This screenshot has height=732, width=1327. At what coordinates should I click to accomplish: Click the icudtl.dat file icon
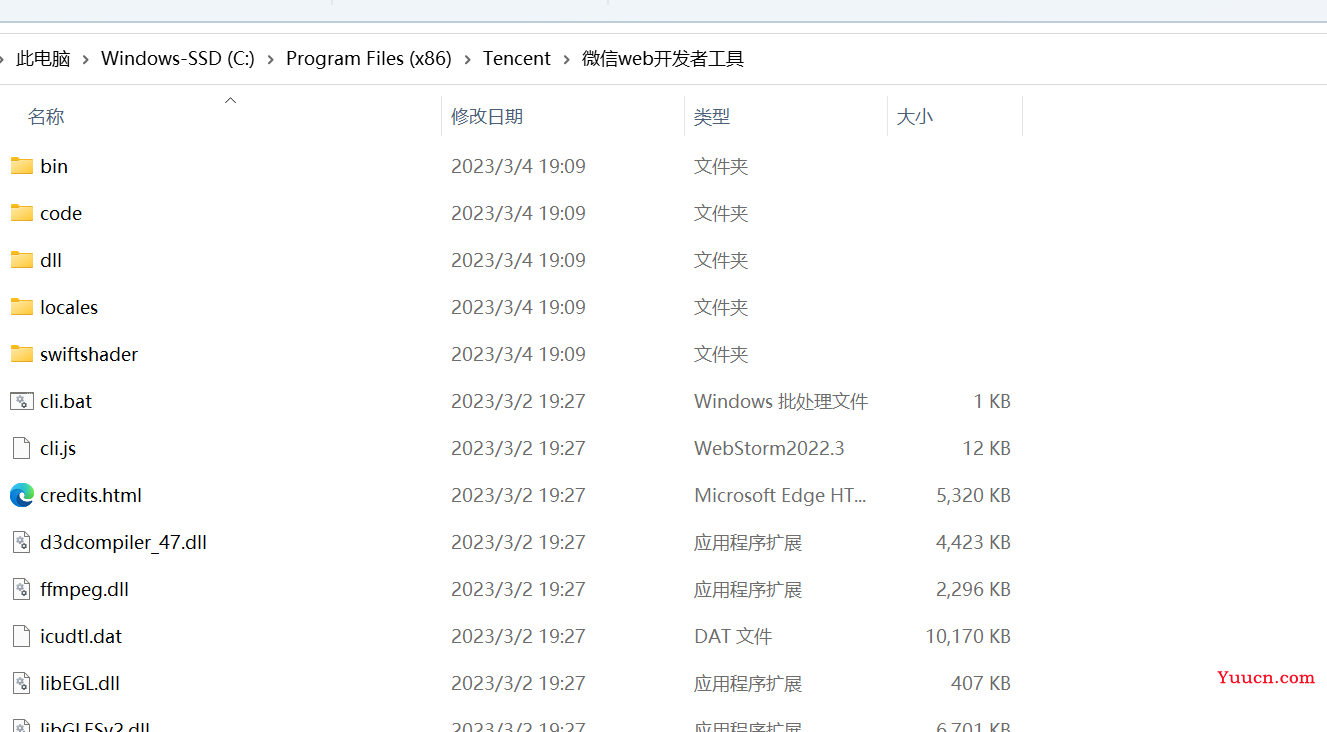[22, 636]
